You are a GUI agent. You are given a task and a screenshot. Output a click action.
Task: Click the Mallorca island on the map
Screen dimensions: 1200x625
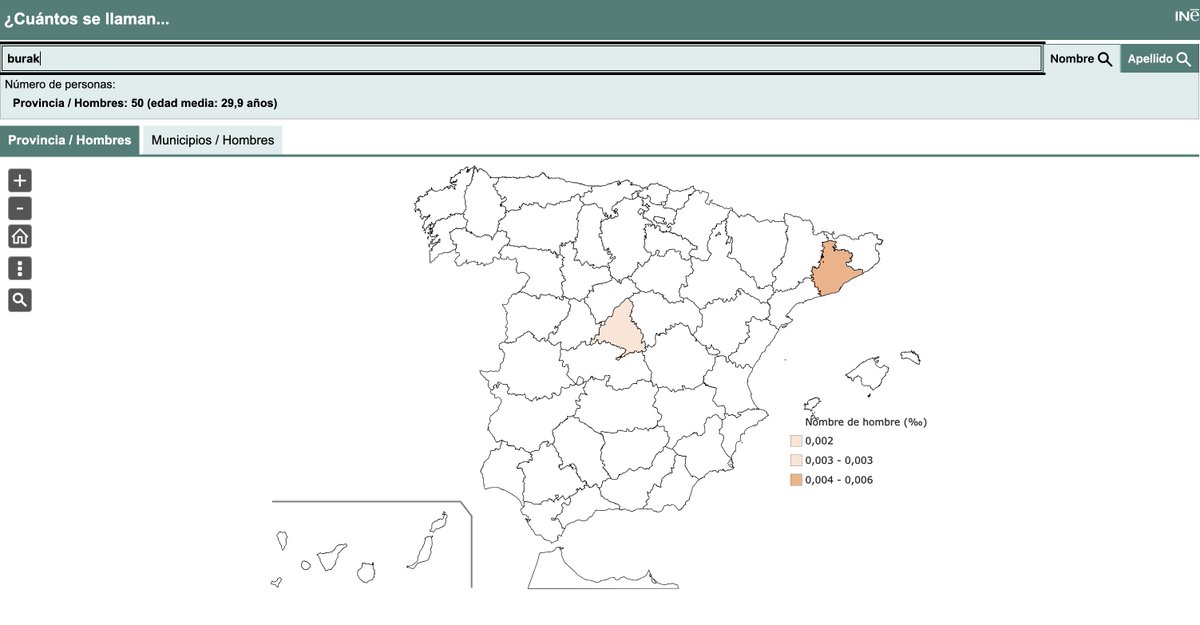[x=867, y=374]
